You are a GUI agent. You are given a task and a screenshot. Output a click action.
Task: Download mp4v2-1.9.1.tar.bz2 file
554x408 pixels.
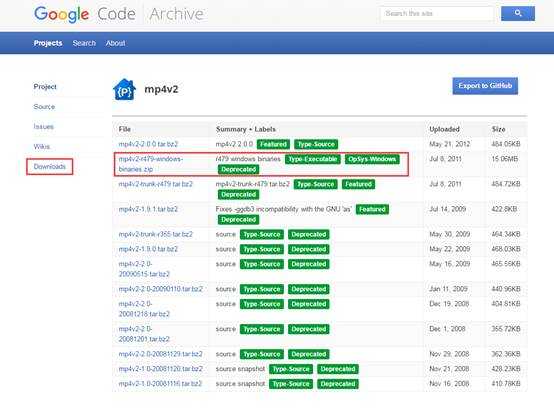pos(148,209)
